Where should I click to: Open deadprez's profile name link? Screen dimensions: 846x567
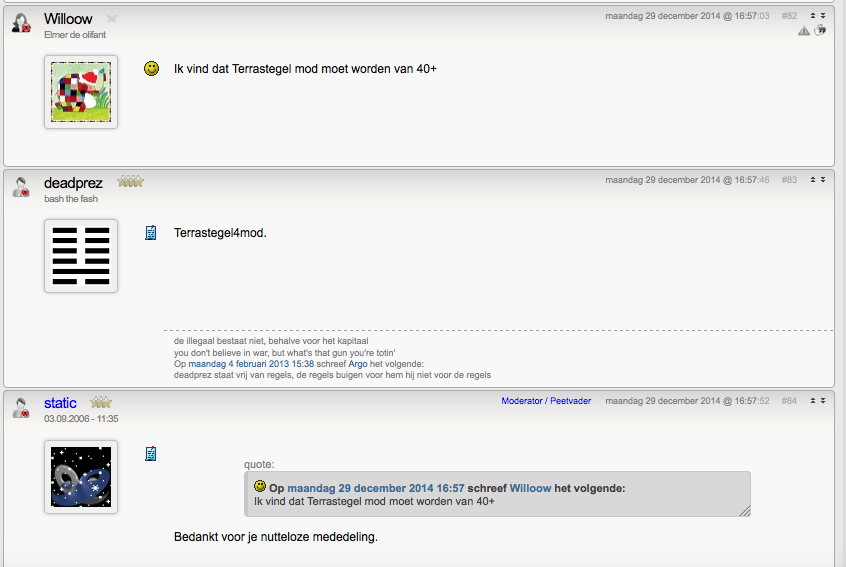click(73, 183)
